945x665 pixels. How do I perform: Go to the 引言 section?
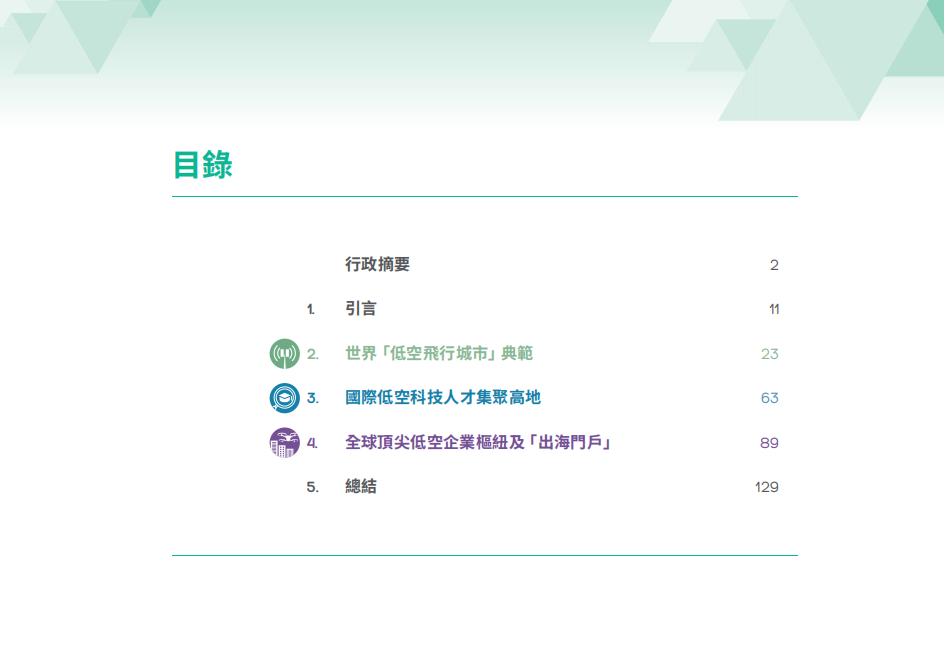coord(361,309)
